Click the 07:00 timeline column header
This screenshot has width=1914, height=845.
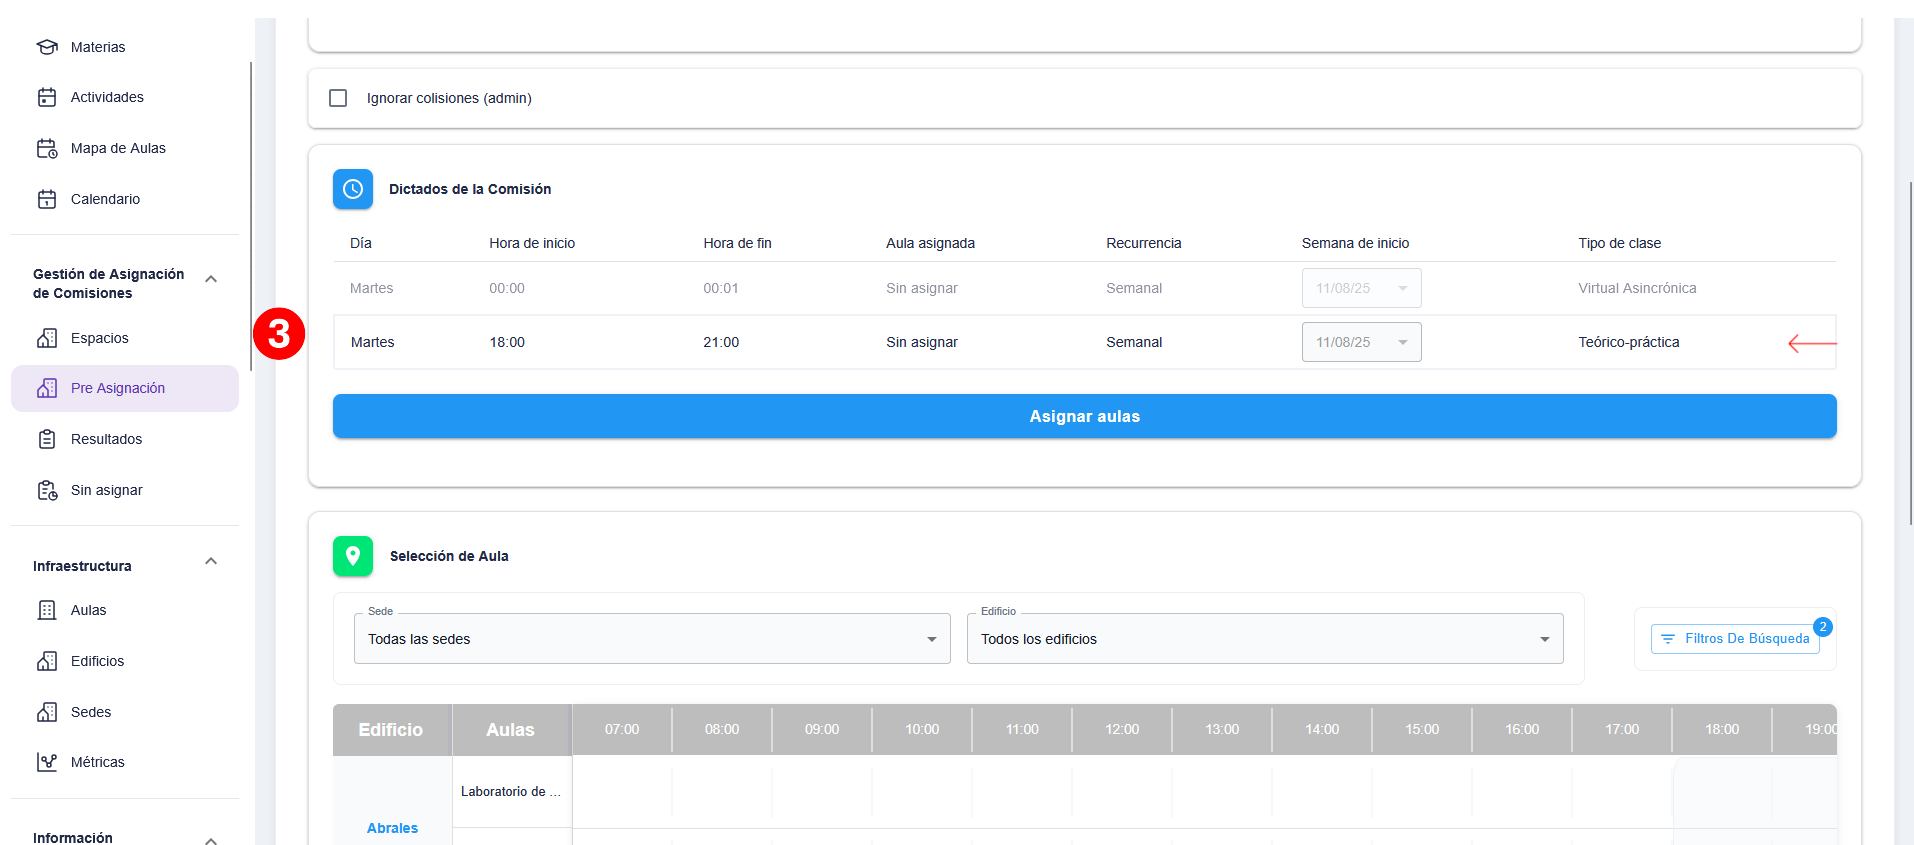tap(622, 729)
